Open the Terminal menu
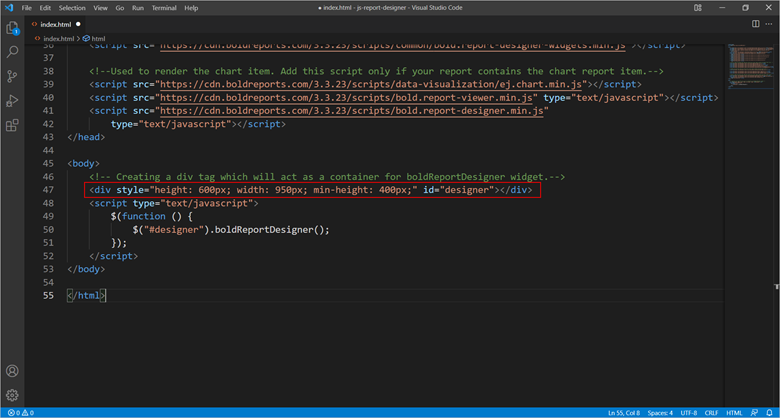Viewport: 780px width, 418px height. pos(164,8)
